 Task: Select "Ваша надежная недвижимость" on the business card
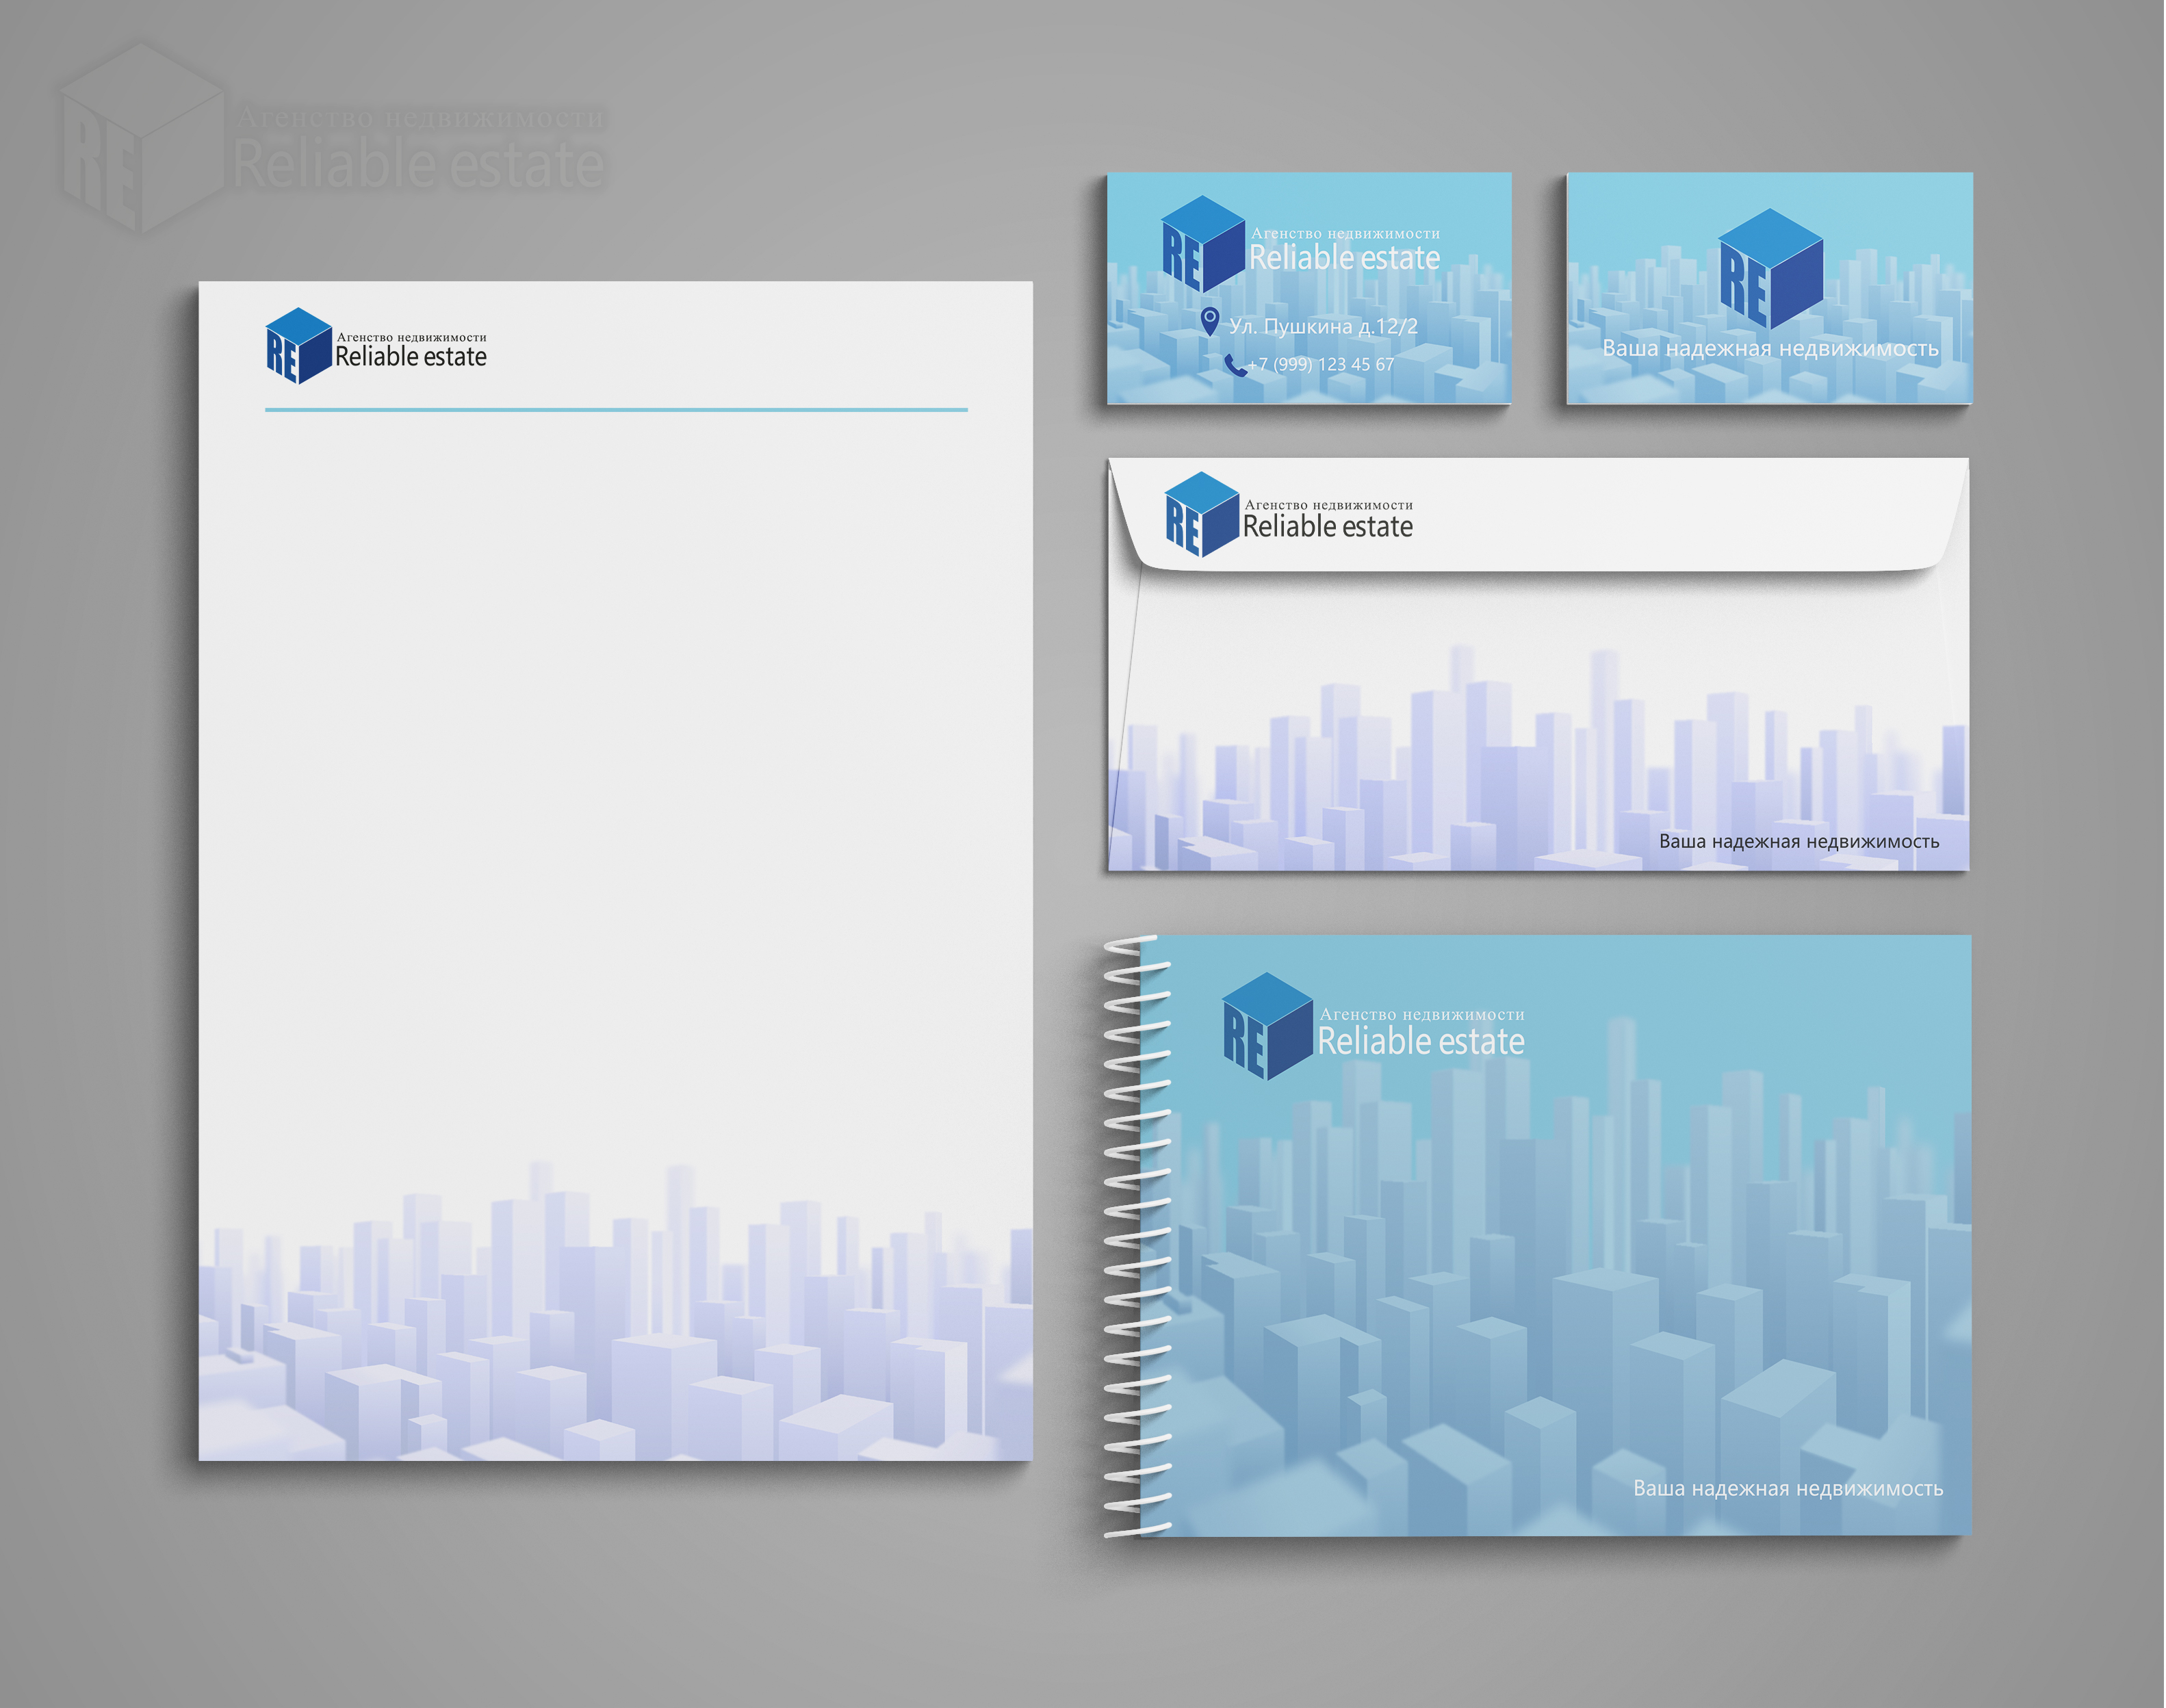pos(1771,349)
